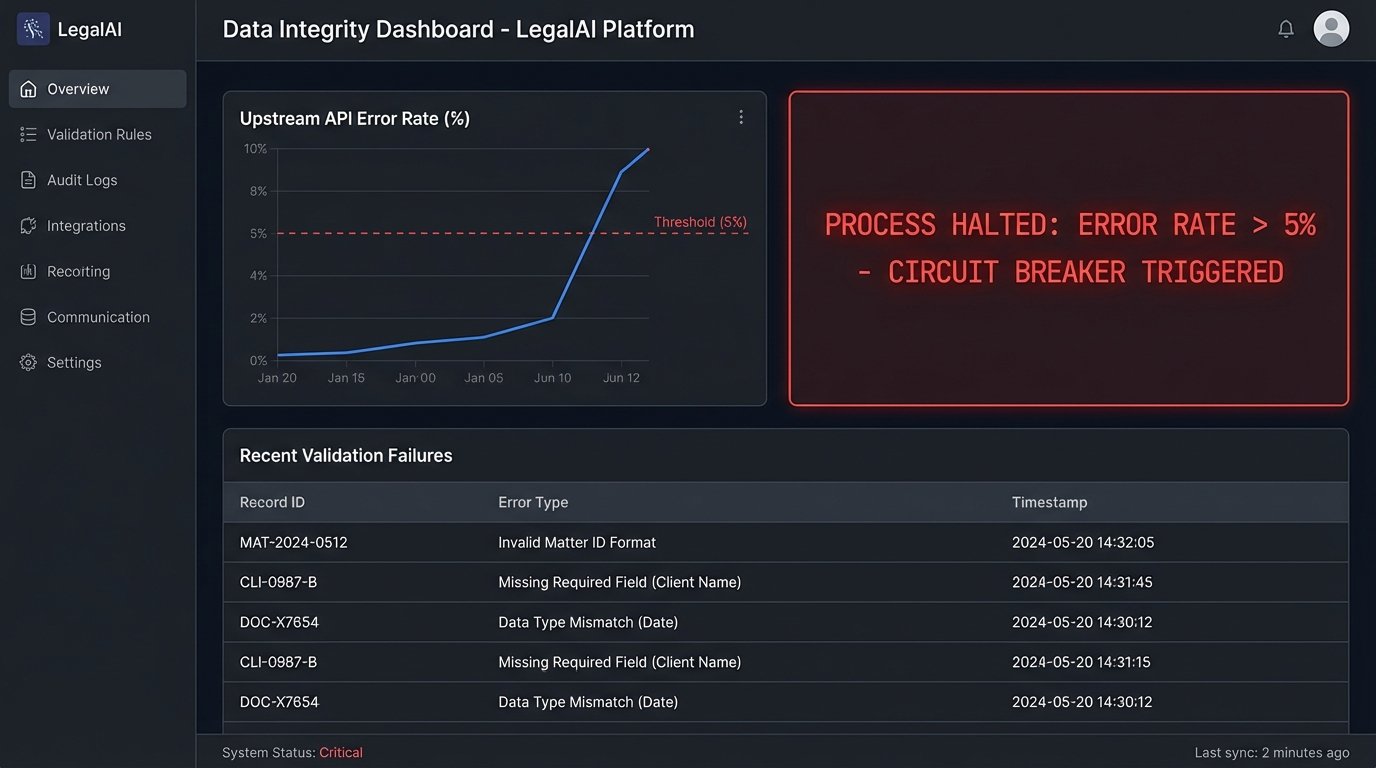
Task: Go to Recoiting in the sidebar
Action: pos(78,272)
